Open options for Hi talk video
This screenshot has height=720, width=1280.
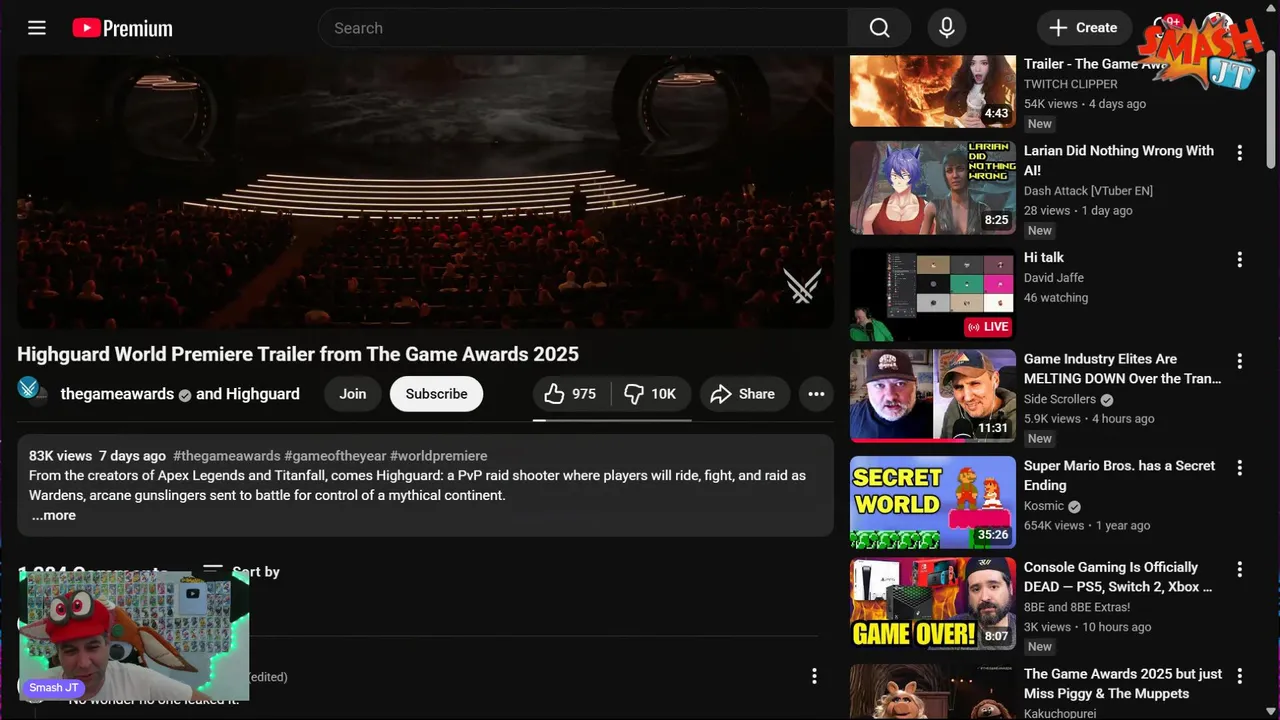tap(1240, 259)
